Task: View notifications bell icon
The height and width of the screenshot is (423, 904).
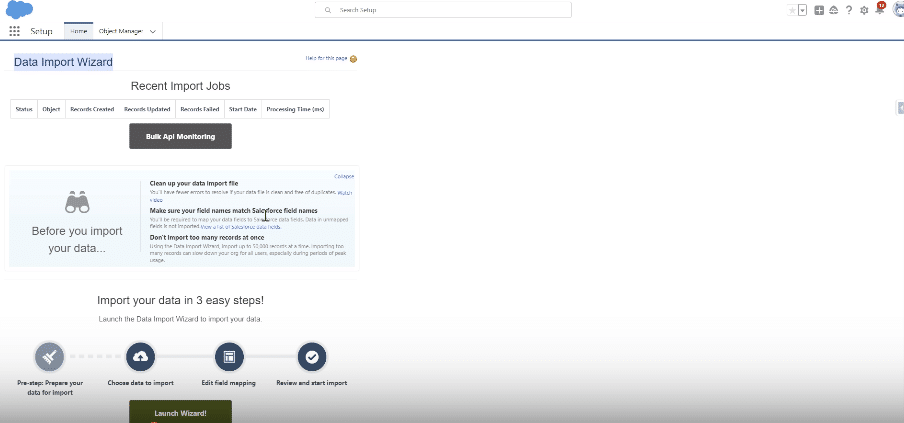Action: point(879,9)
